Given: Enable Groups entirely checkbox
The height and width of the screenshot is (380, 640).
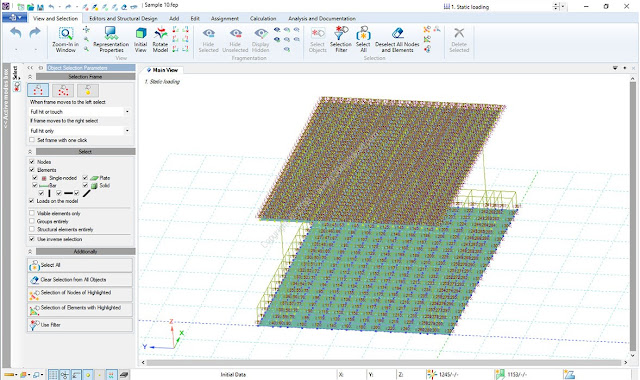Looking at the screenshot, I should pos(32,221).
